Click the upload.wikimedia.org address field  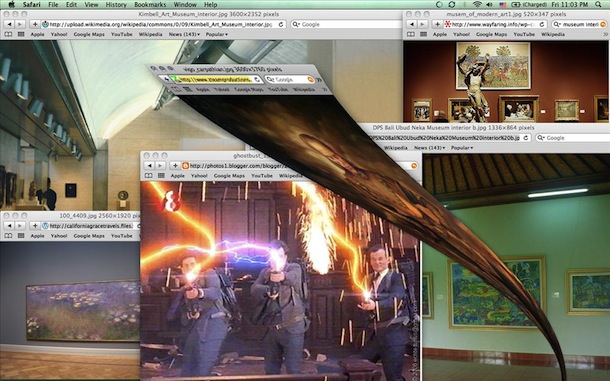pyautogui.click(x=163, y=24)
